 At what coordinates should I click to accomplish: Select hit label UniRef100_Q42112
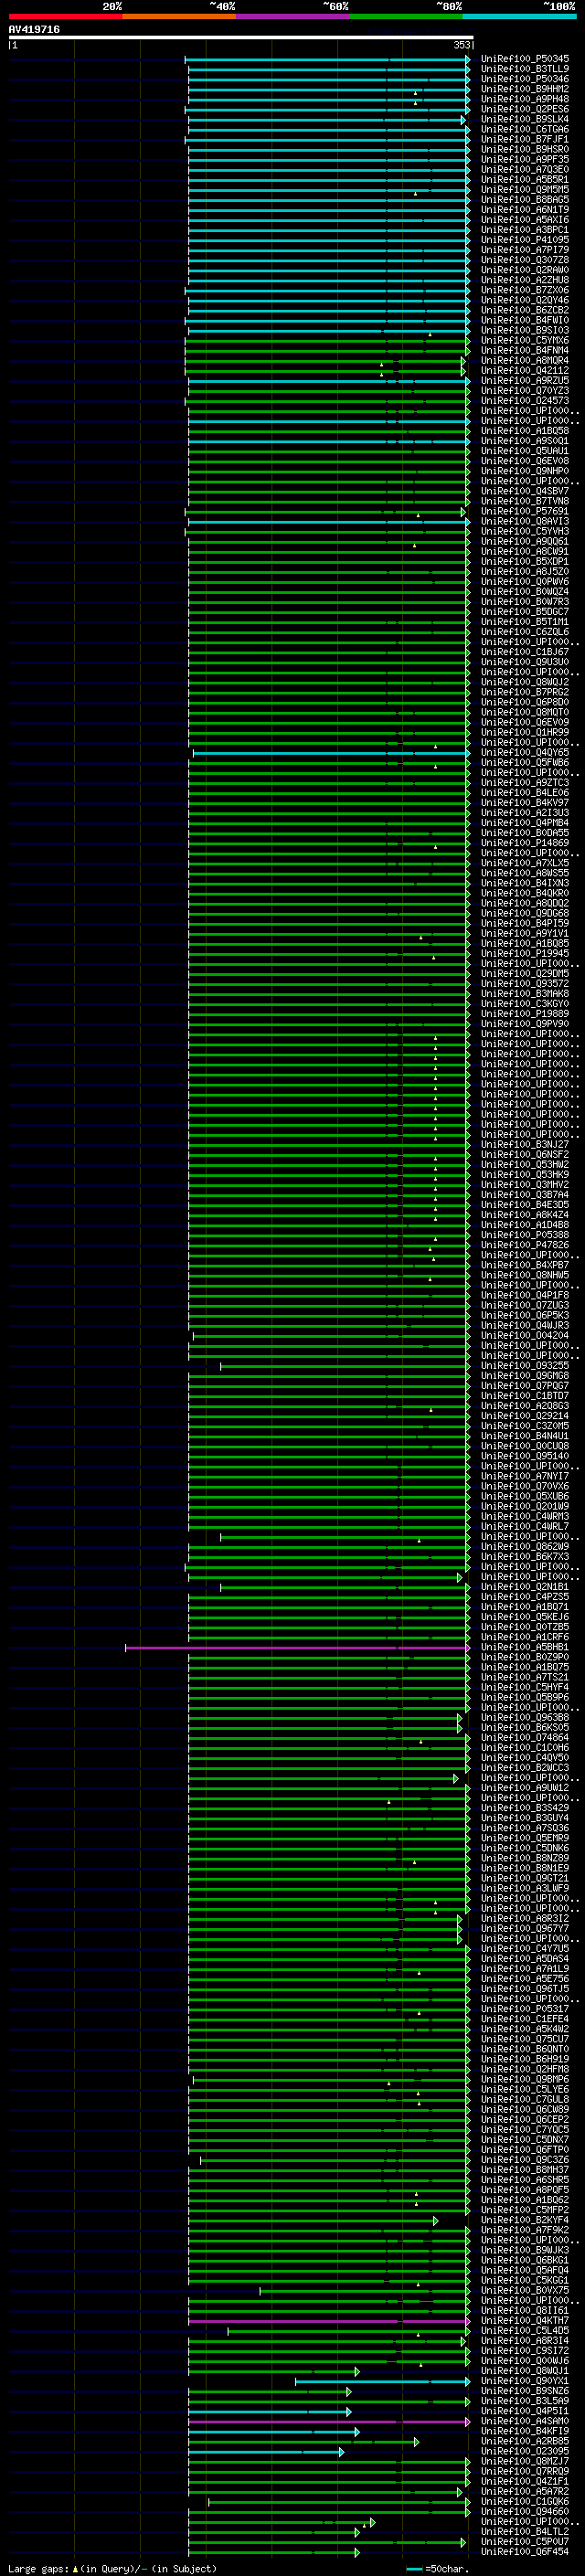point(525,371)
